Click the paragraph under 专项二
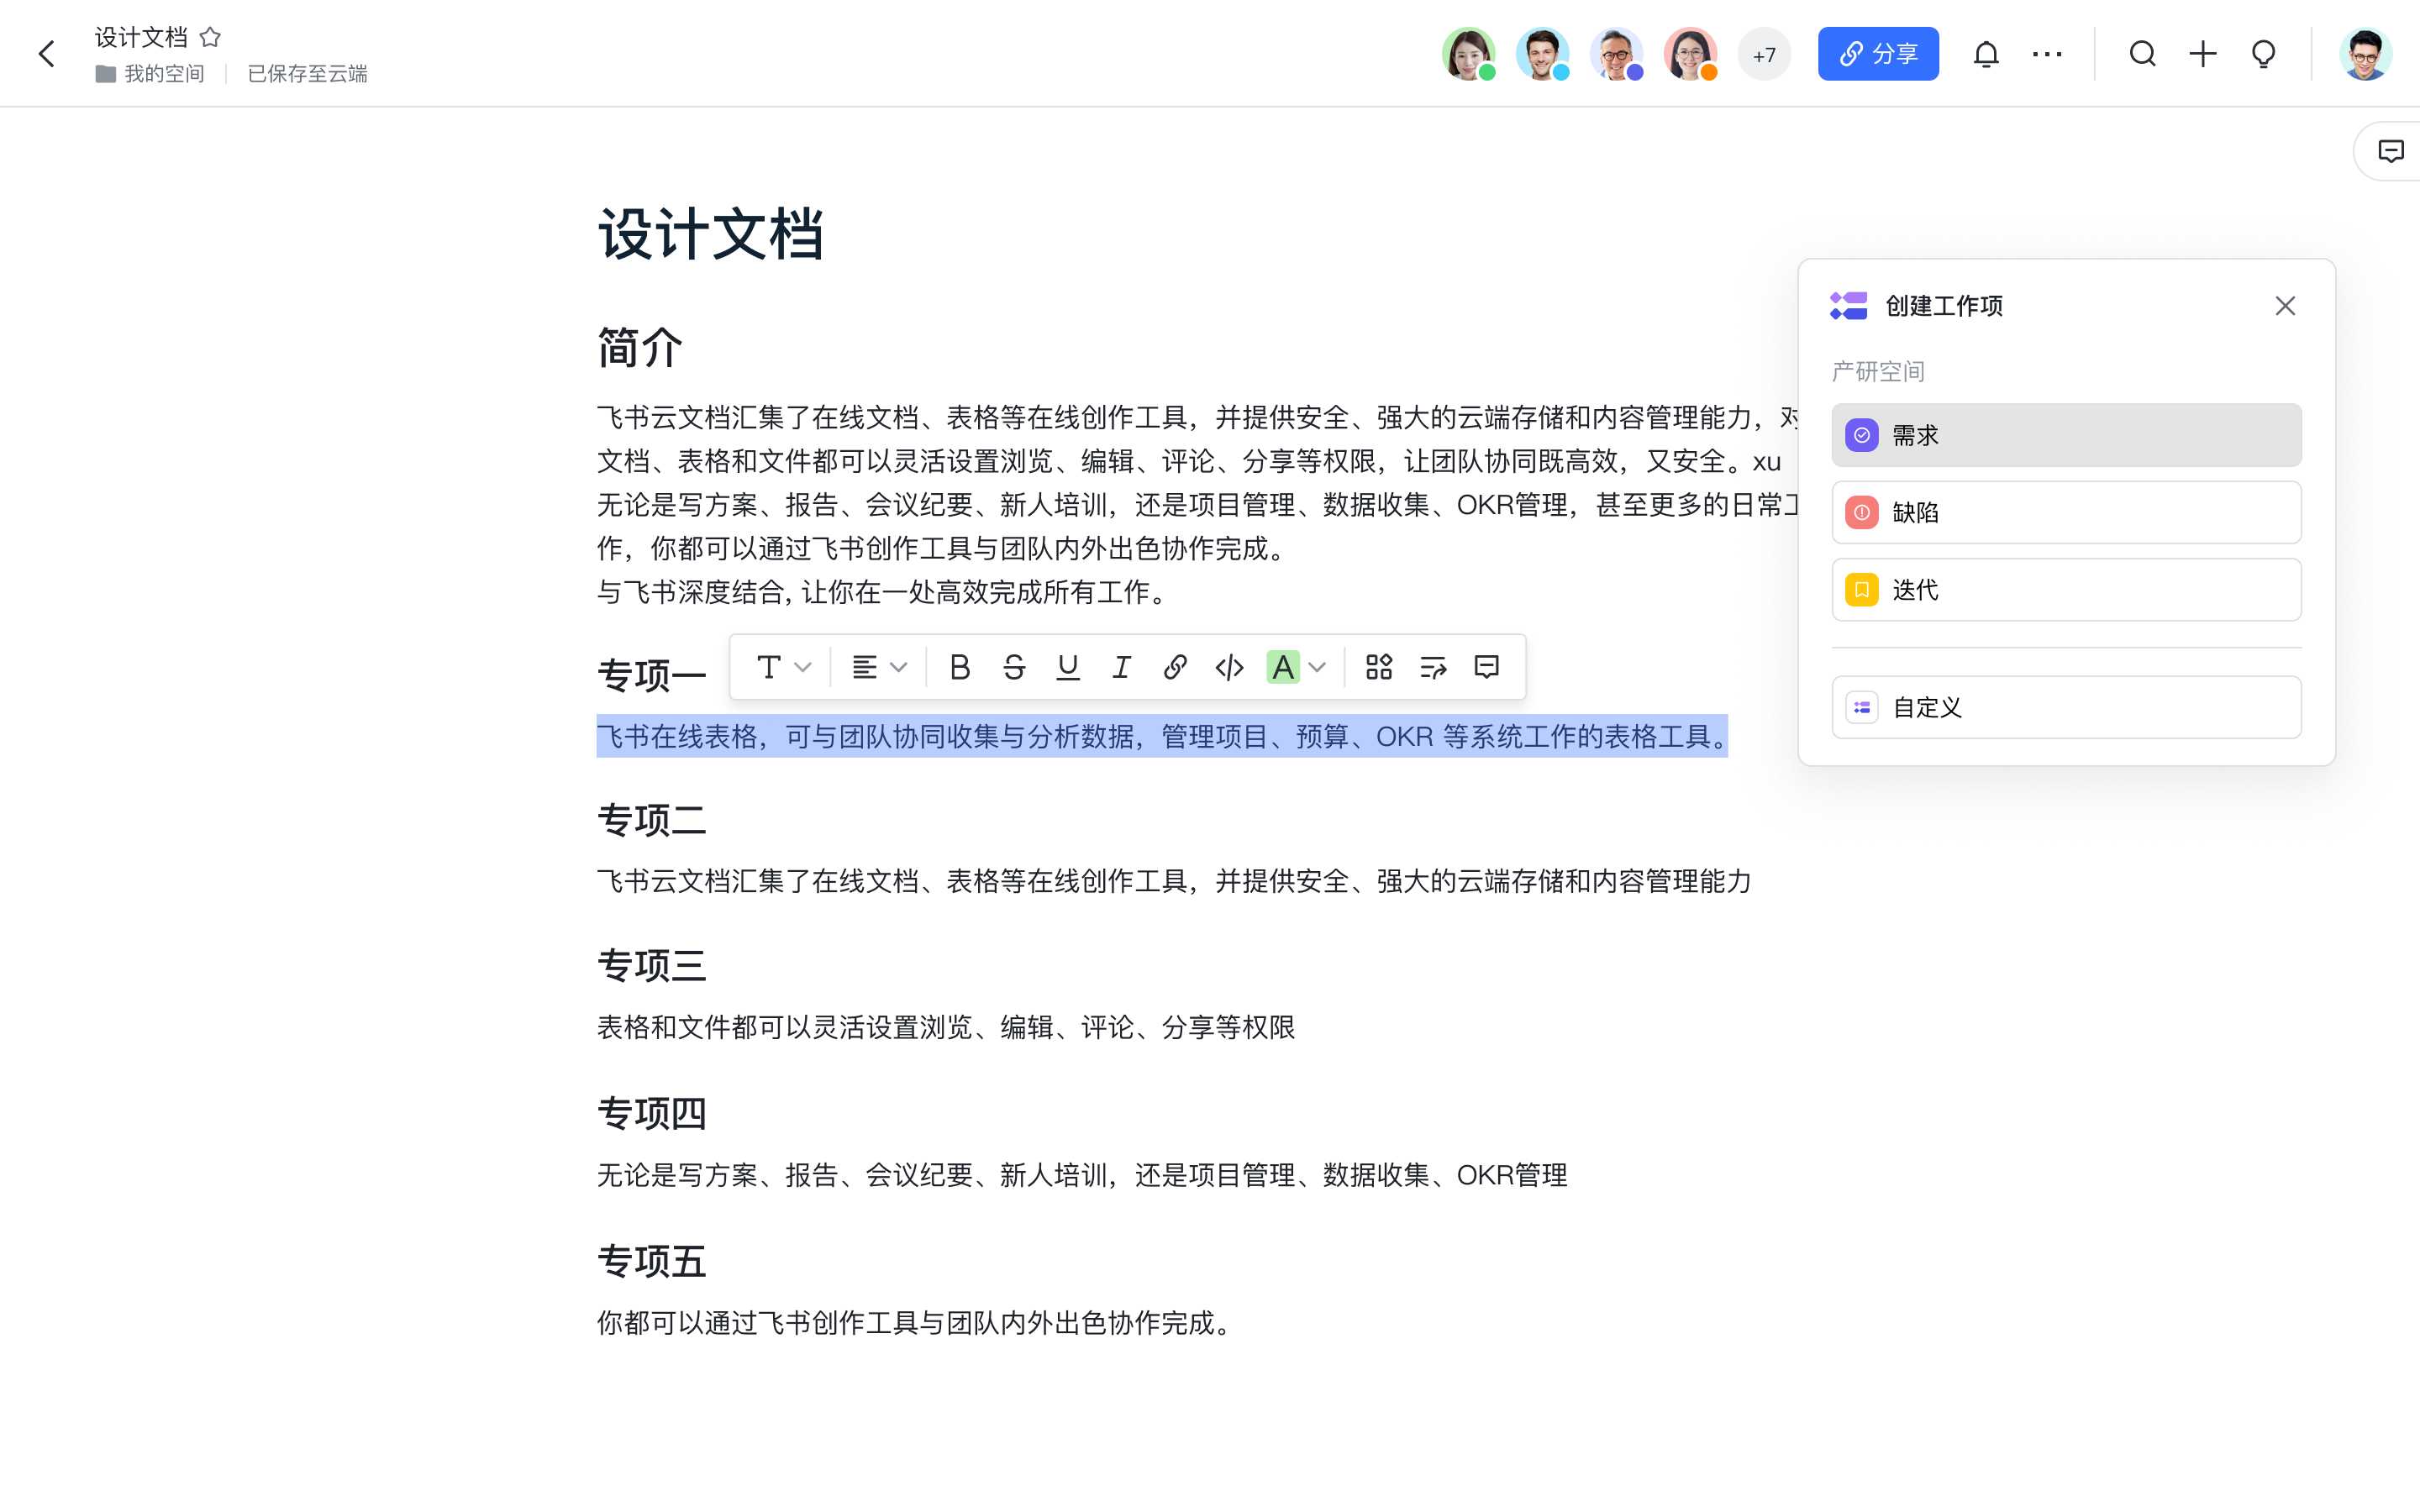This screenshot has width=2420, height=1512. click(1174, 881)
